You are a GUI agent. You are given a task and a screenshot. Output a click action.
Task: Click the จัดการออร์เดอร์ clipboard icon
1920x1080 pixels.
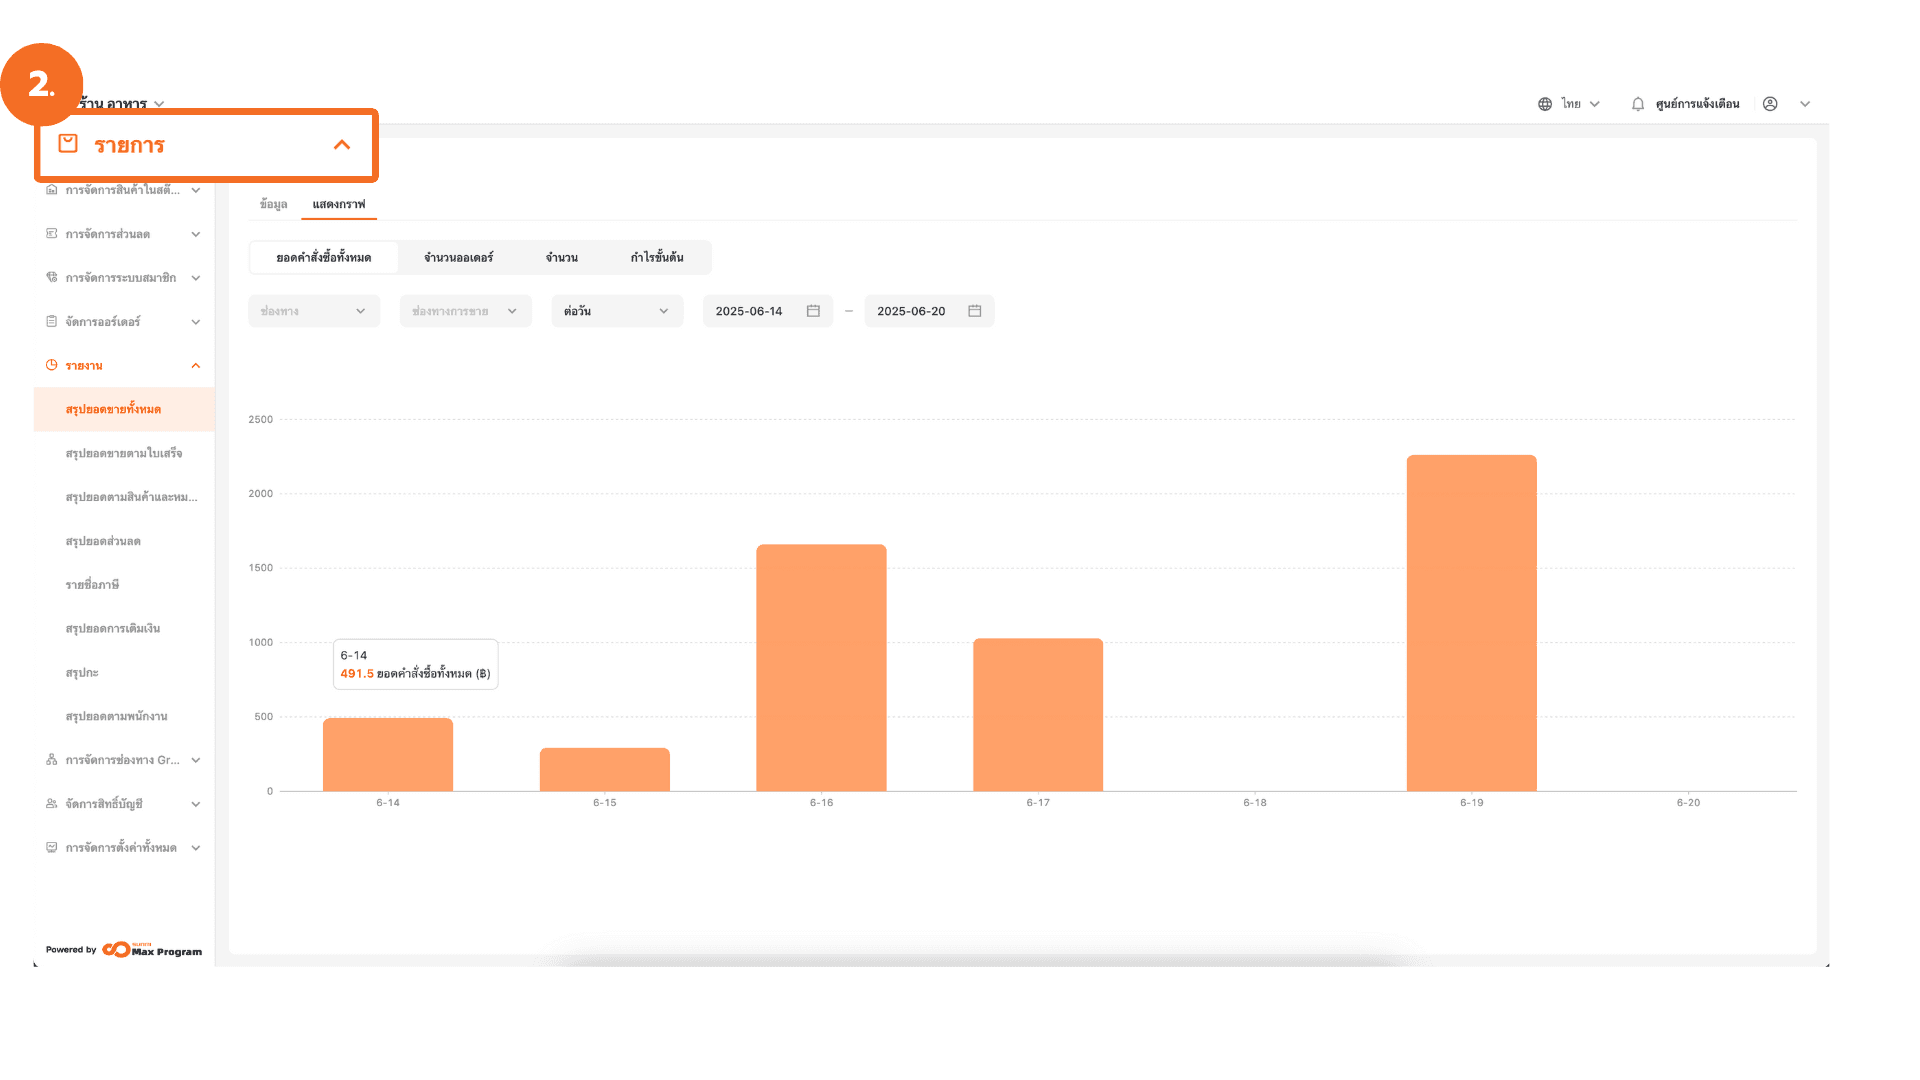52,322
